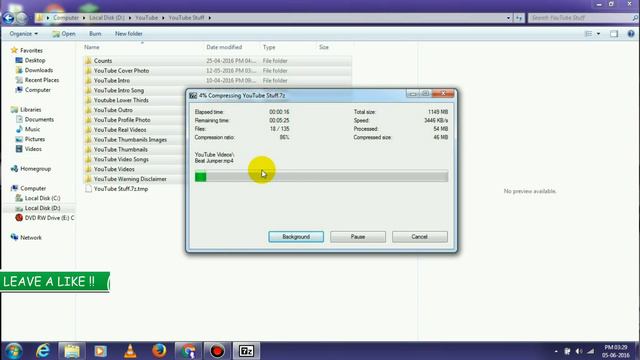
Task: Launch Internet Explorer from taskbar
Action: (x=42, y=351)
